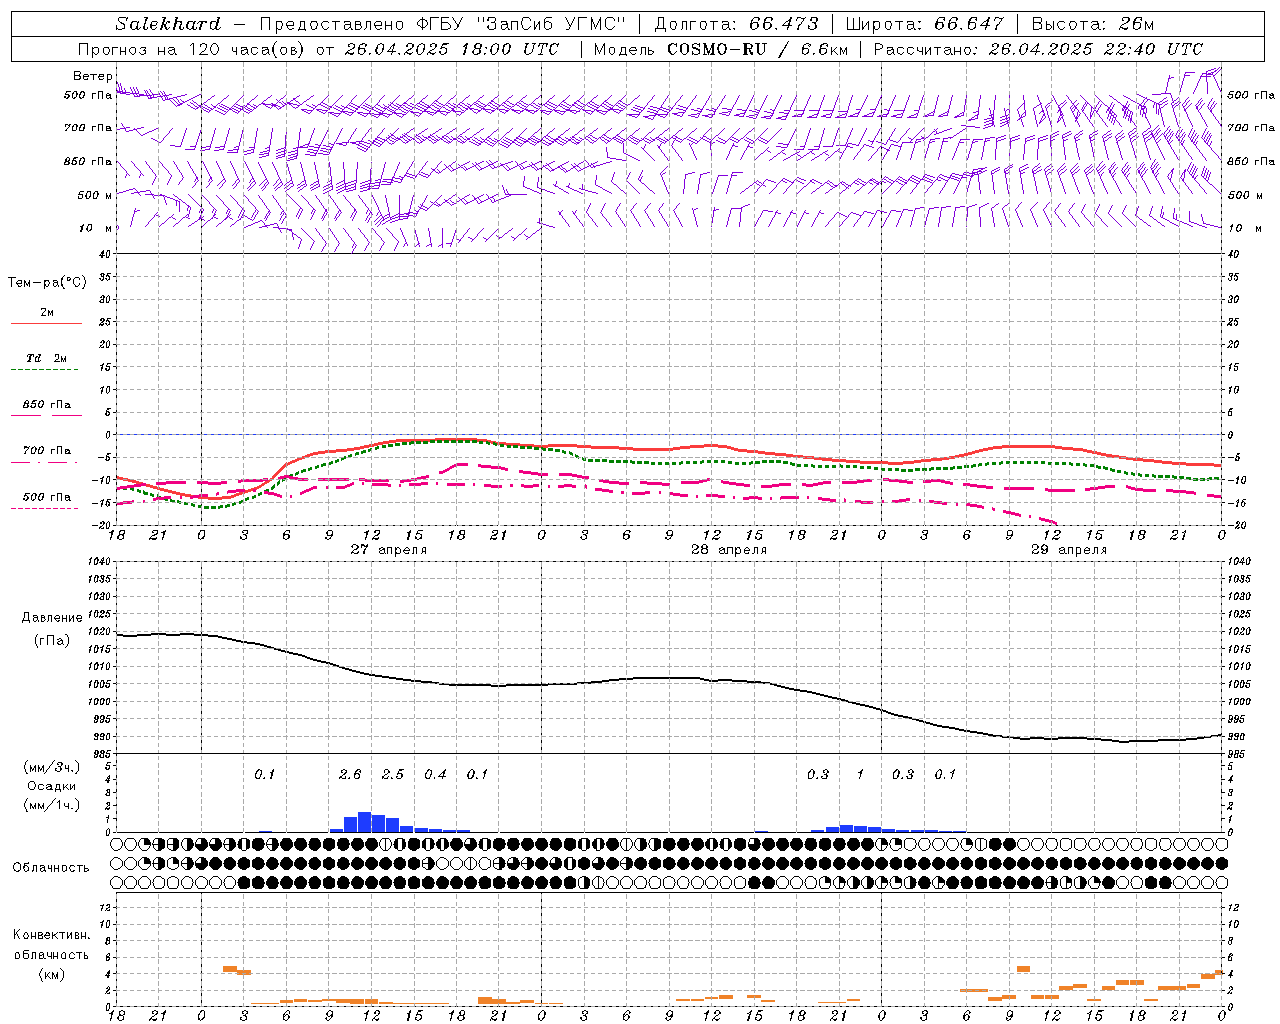Select the "Широта: 66.647" latitude text
1280x1024 pixels.
click(924, 24)
